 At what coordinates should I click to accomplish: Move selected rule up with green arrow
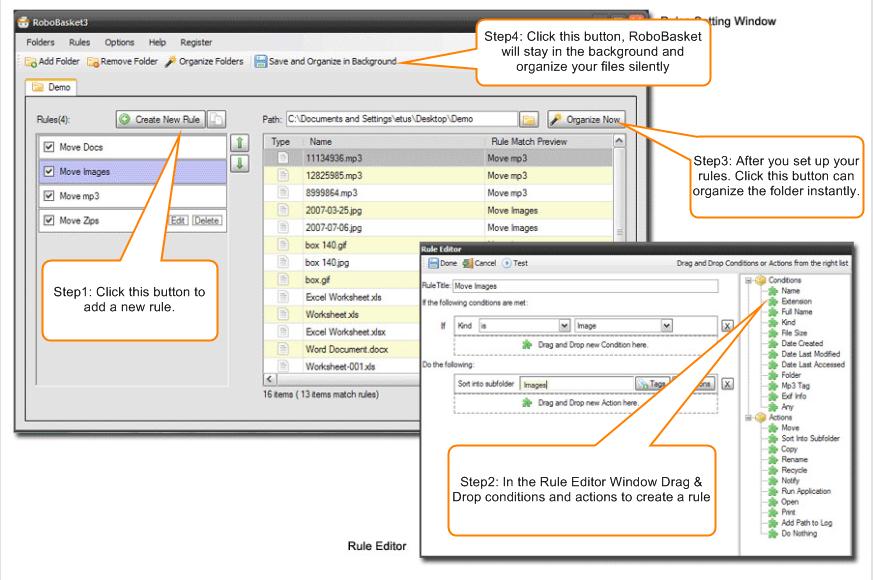click(x=239, y=143)
